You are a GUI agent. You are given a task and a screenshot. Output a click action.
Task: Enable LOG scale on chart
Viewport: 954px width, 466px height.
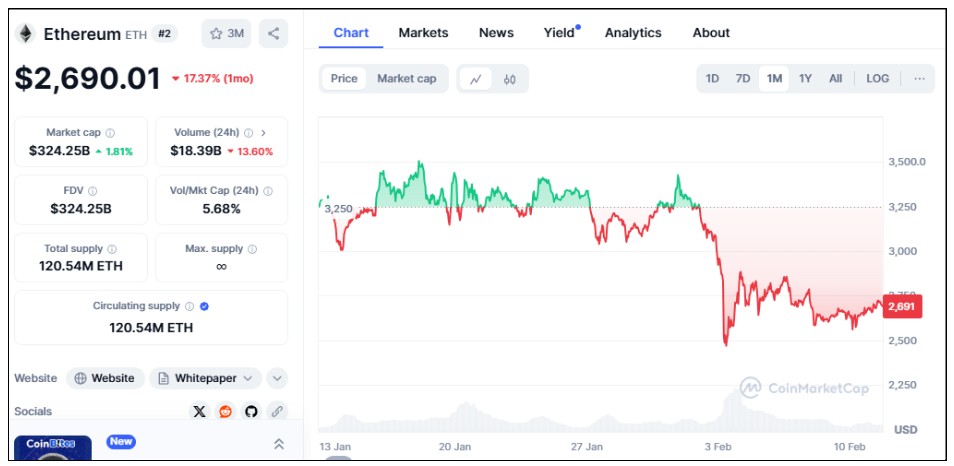(x=877, y=79)
